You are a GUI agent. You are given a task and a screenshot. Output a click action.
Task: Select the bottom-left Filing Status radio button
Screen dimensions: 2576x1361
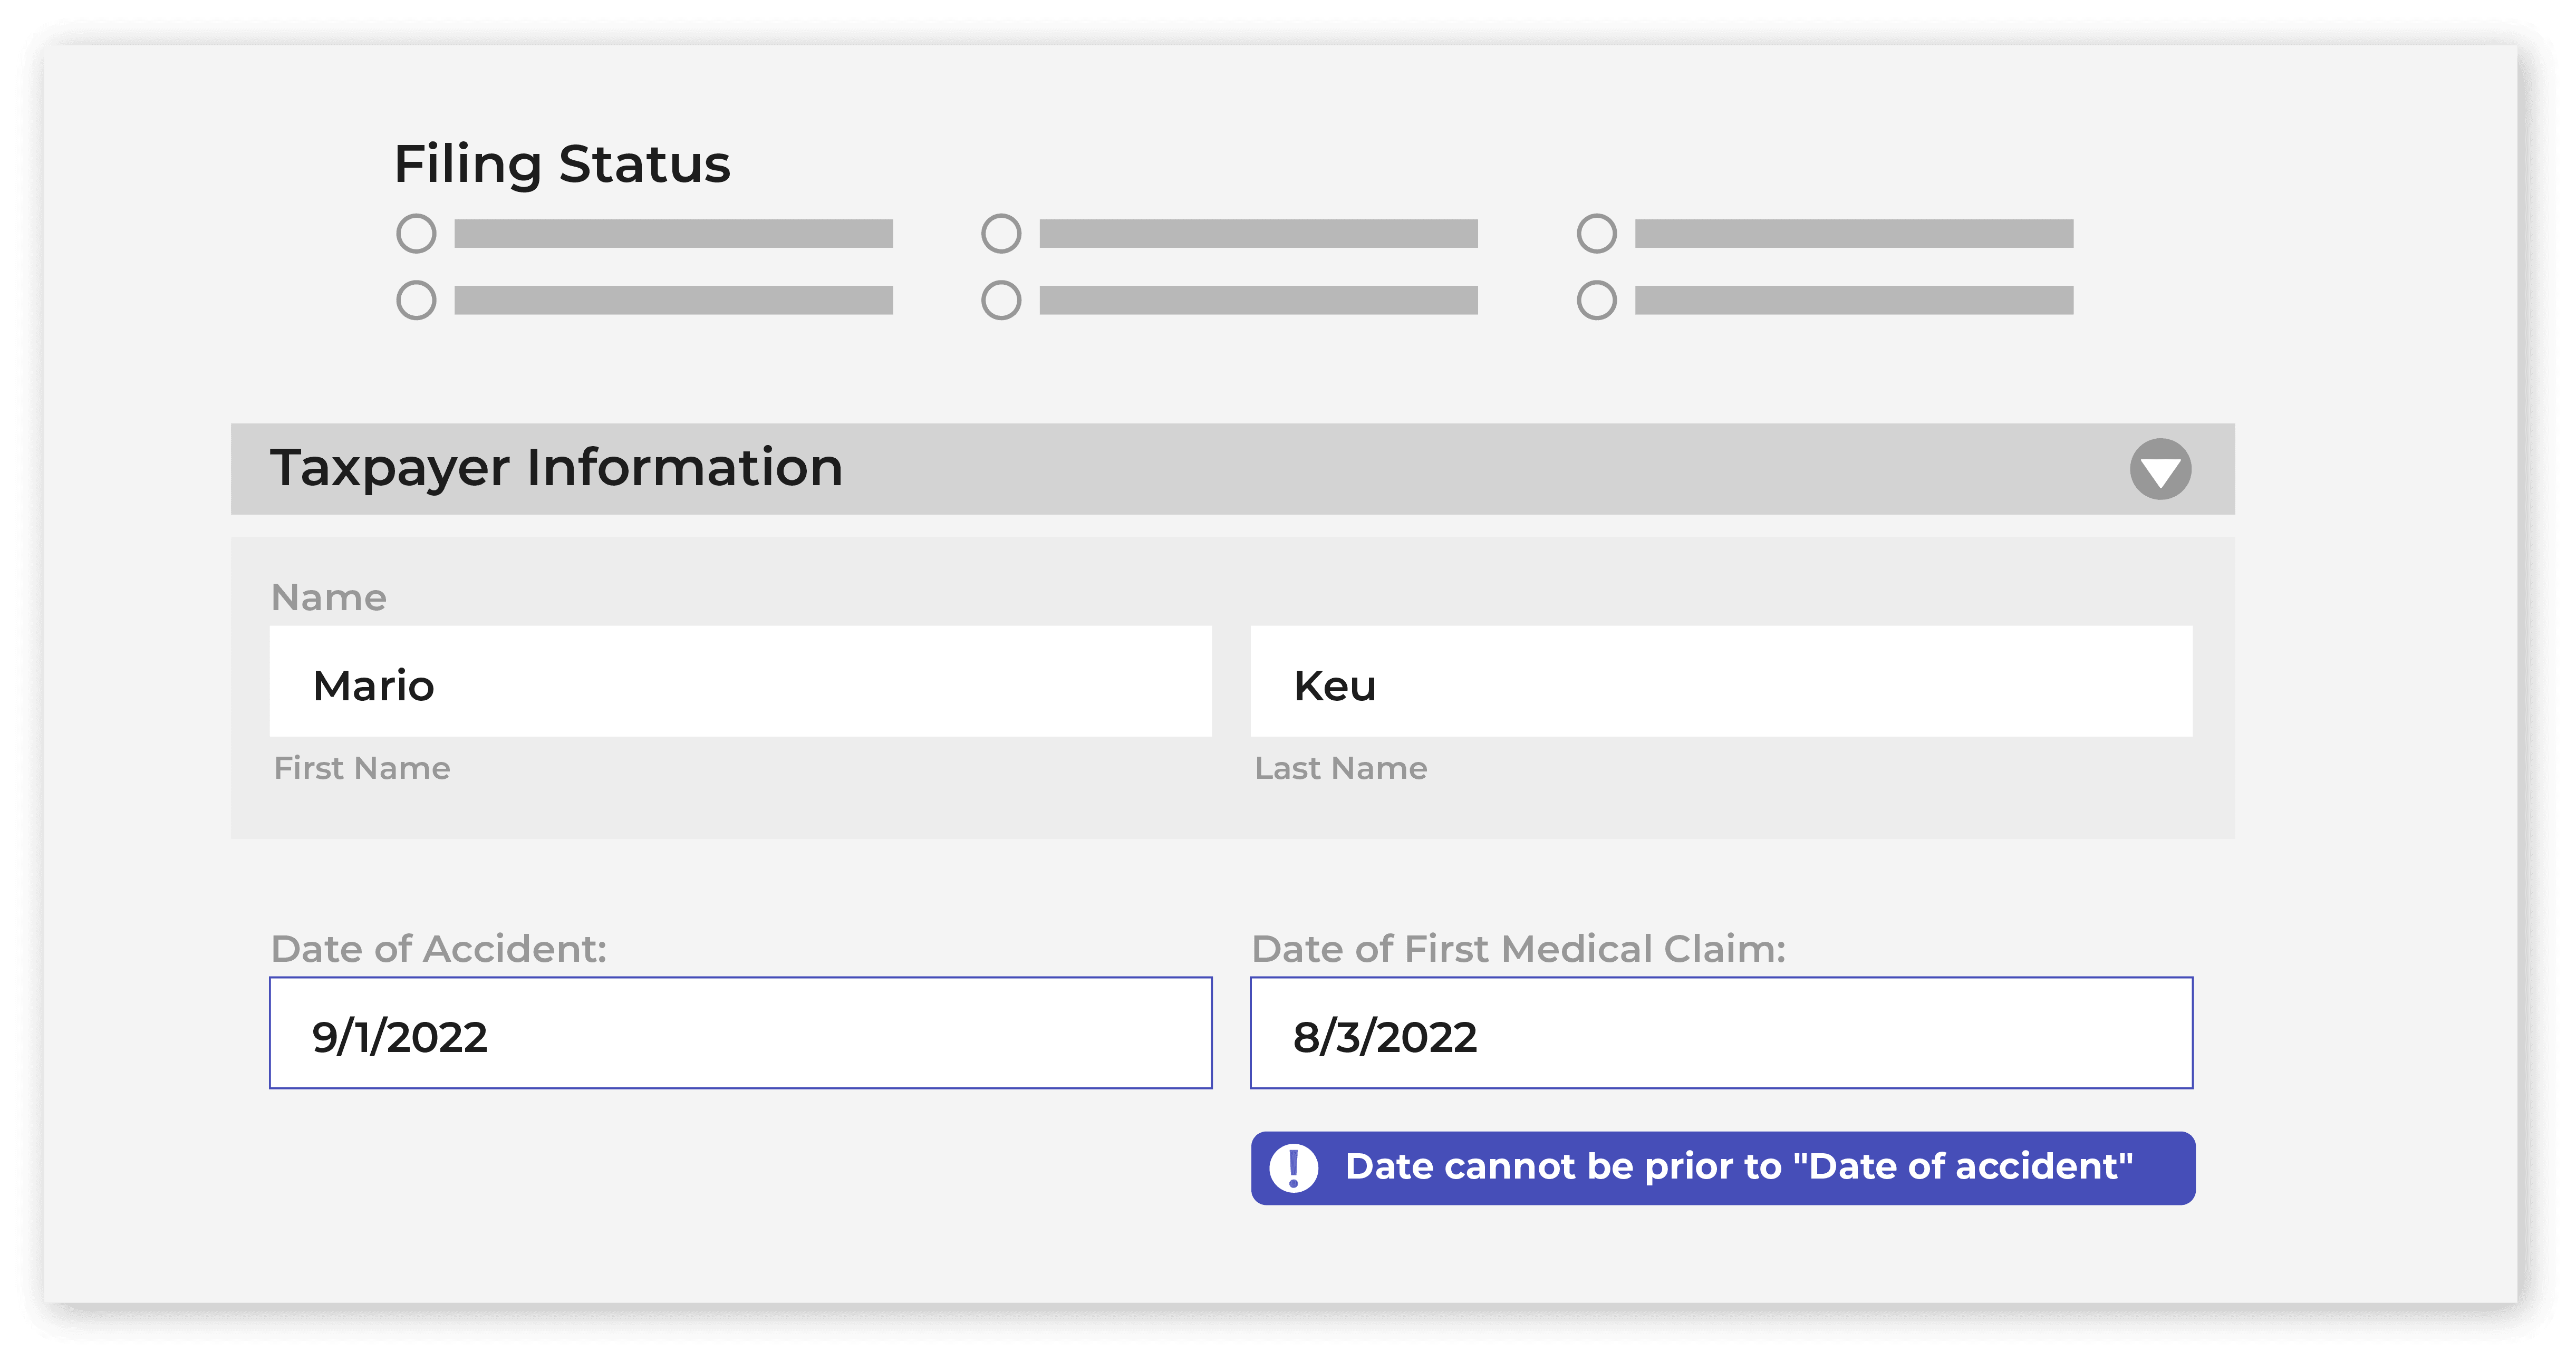(x=416, y=300)
